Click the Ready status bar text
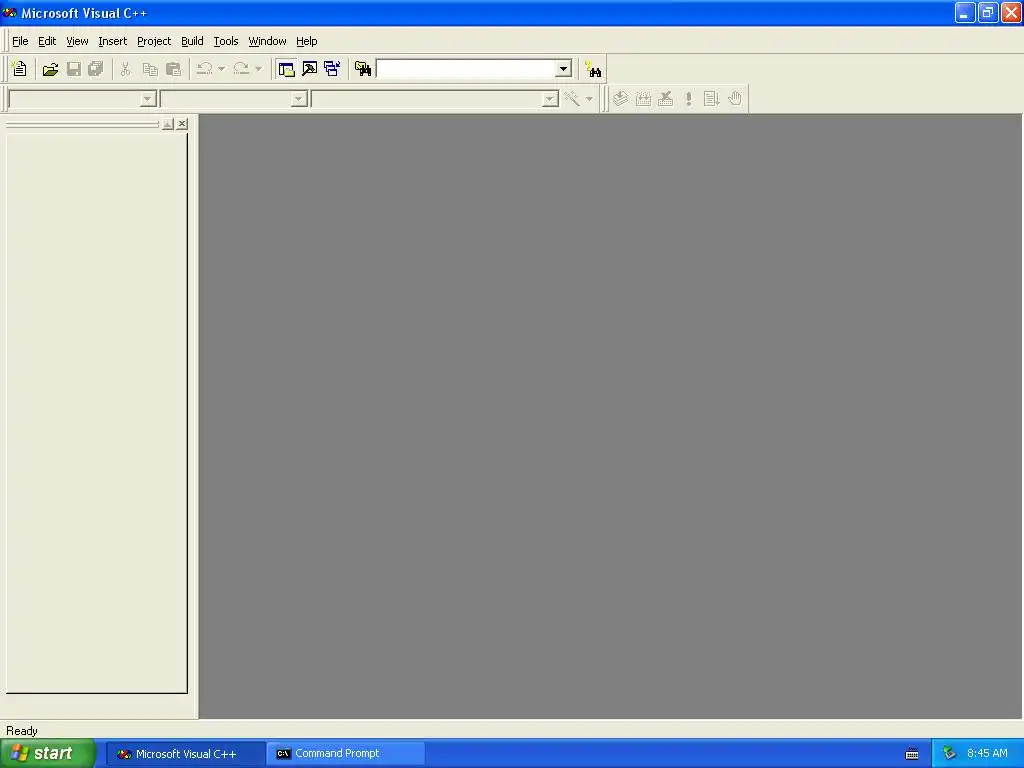Screen dimensions: 1024x768 (x=22, y=731)
